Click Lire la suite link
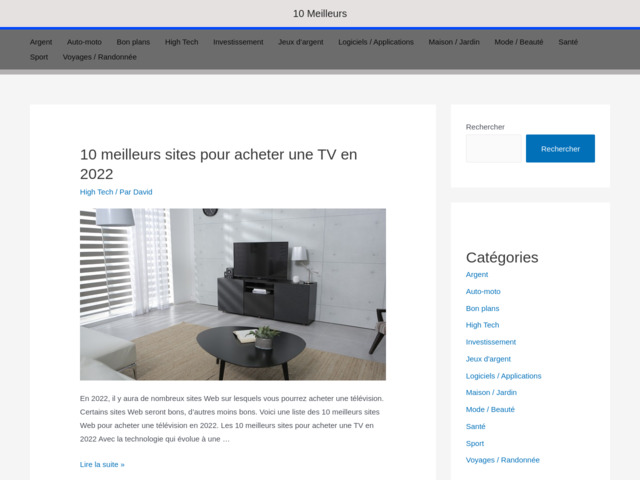This screenshot has width=640, height=480. click(x=102, y=464)
